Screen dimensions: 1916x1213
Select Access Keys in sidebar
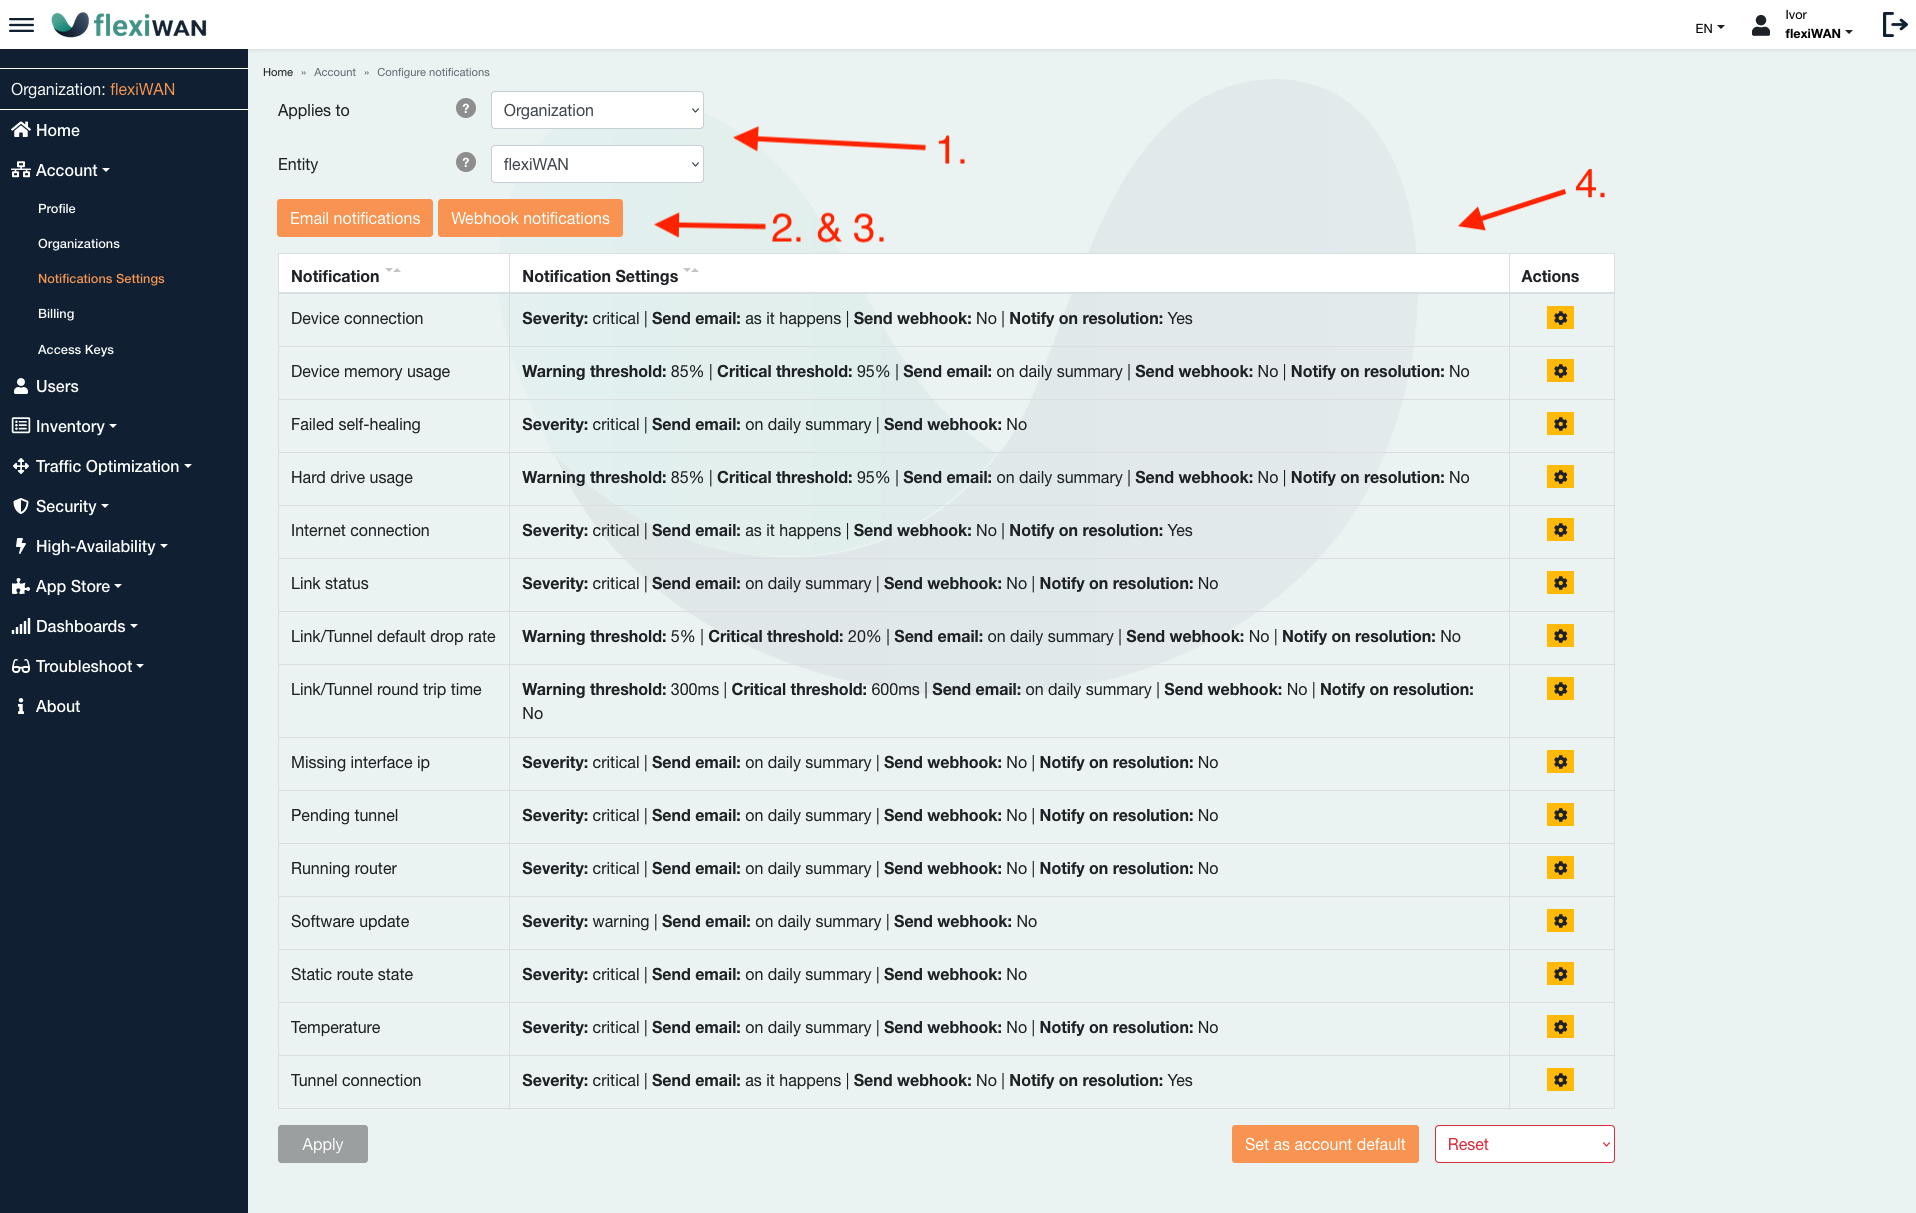[76, 350]
